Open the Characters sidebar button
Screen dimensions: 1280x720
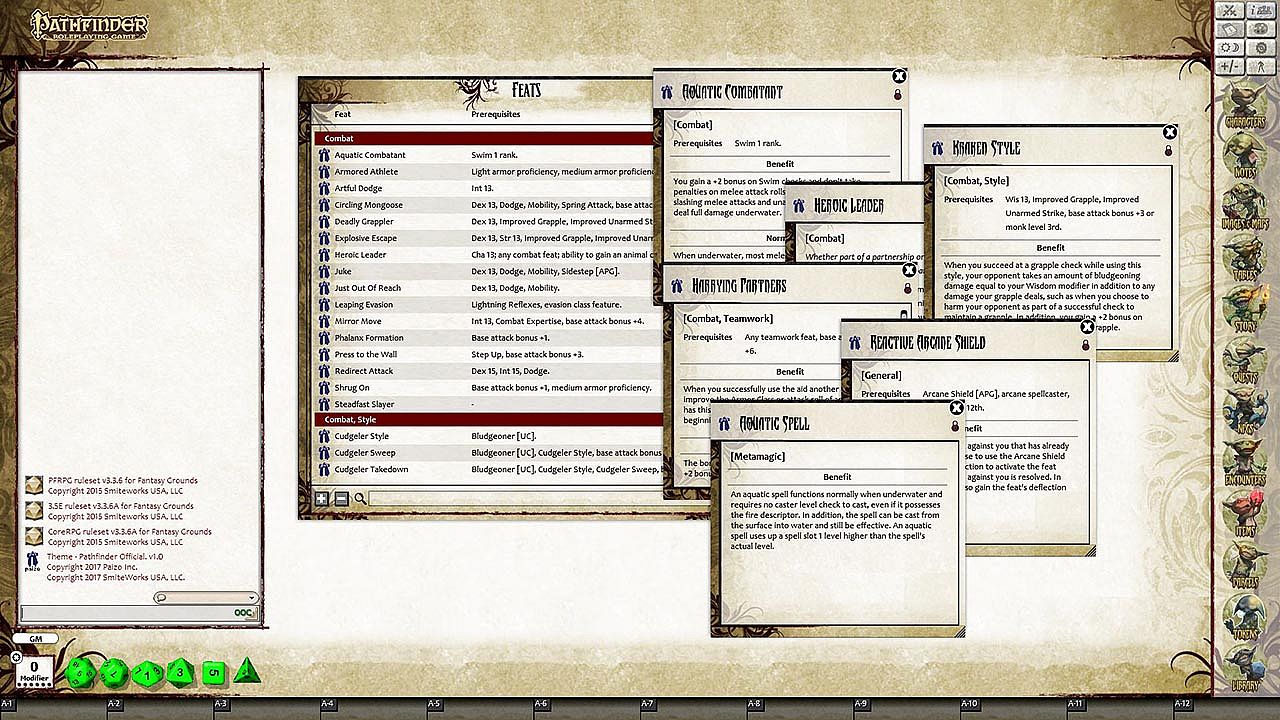pyautogui.click(x=1244, y=107)
